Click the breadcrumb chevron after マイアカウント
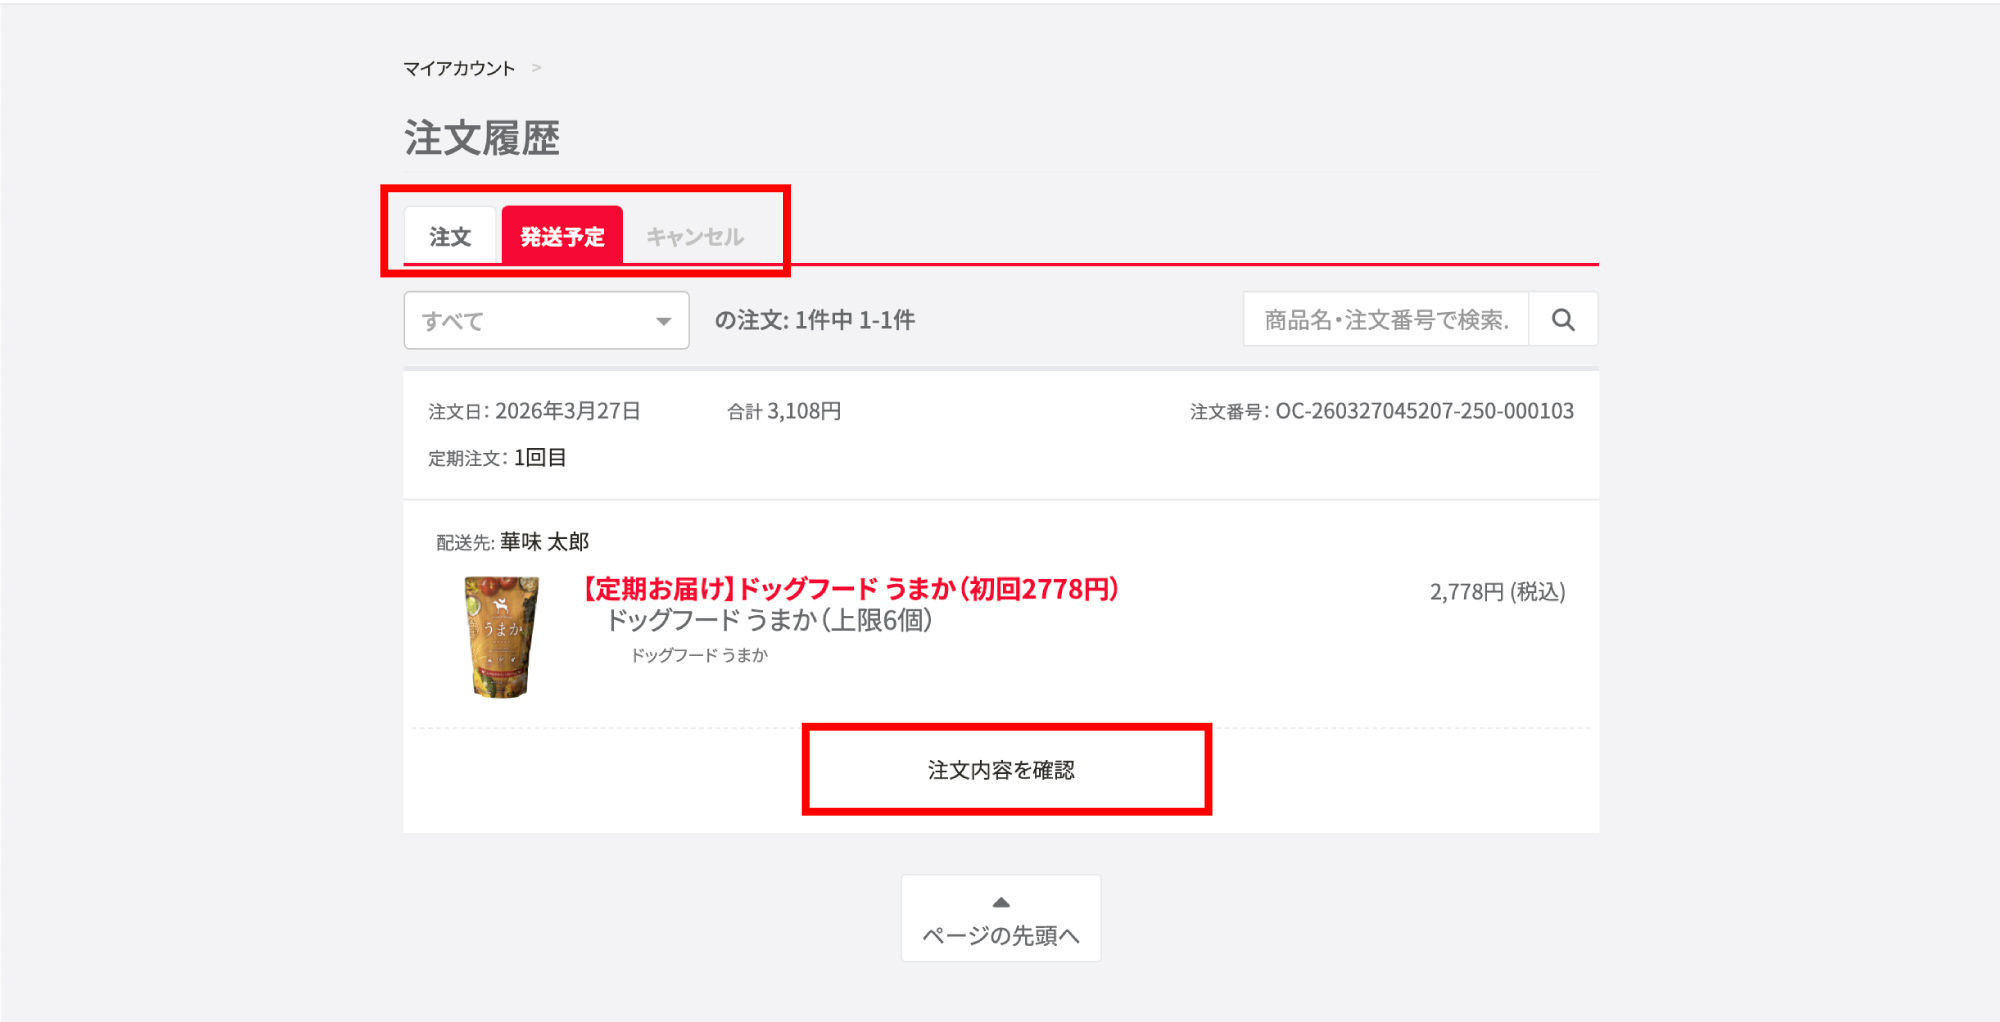 click(537, 68)
